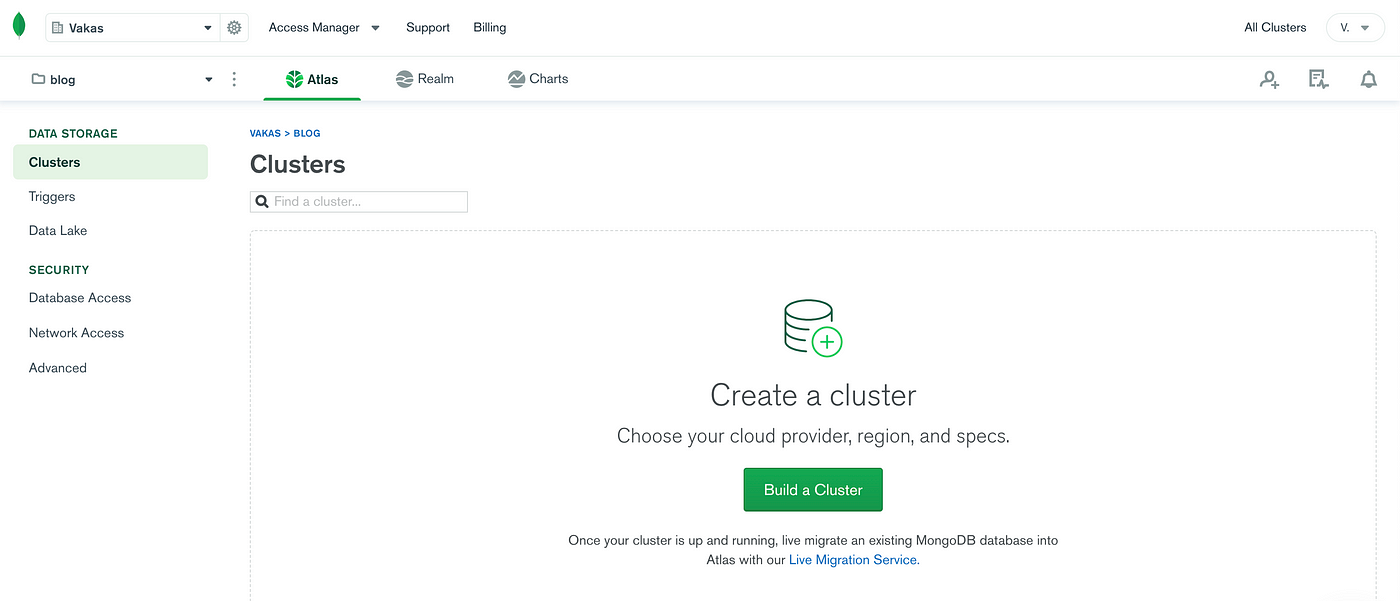Switch to the Atlas tab

click(312, 79)
